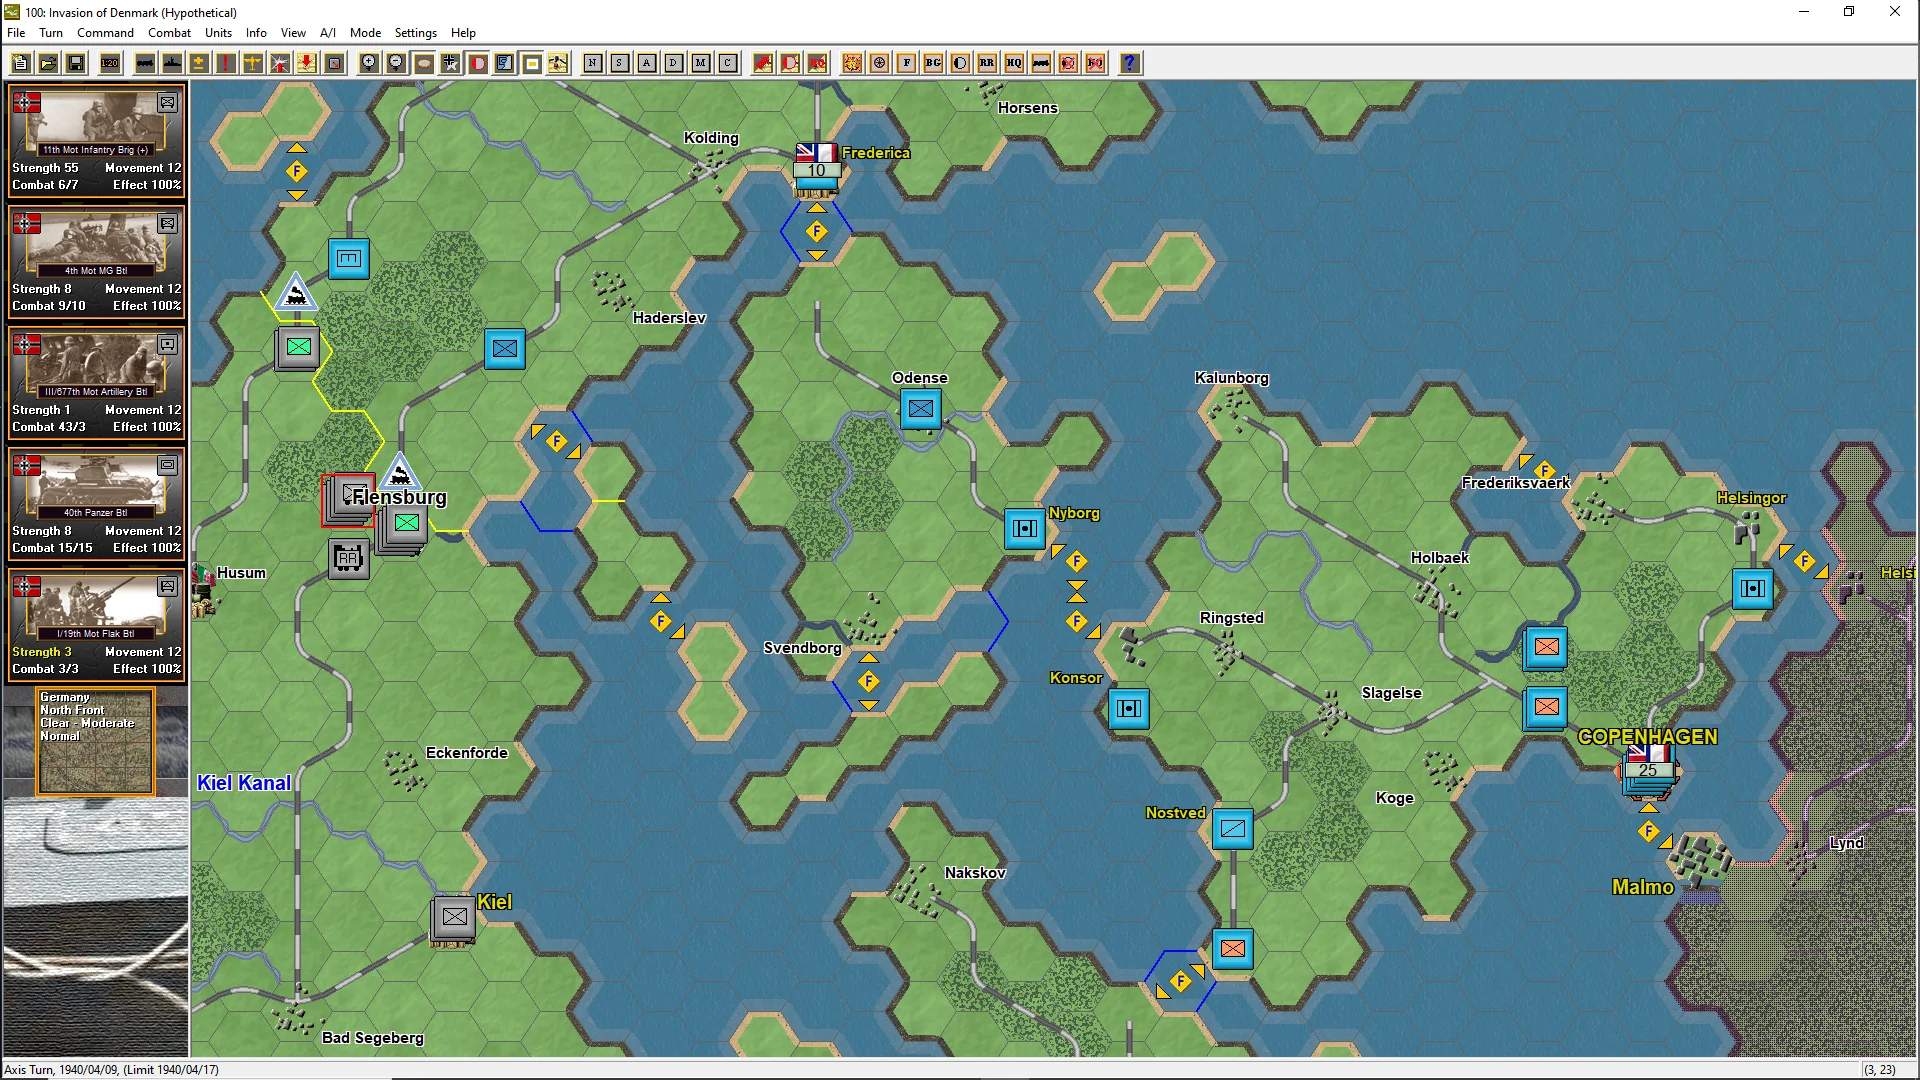The height and width of the screenshot is (1080, 1920).
Task: Open the Units menu
Action: point(218,33)
